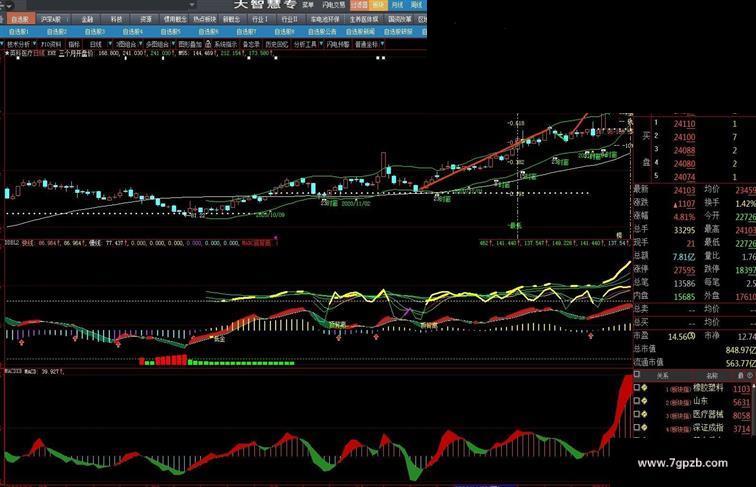Expand the 多图组合 dropdown arrow

(174, 44)
